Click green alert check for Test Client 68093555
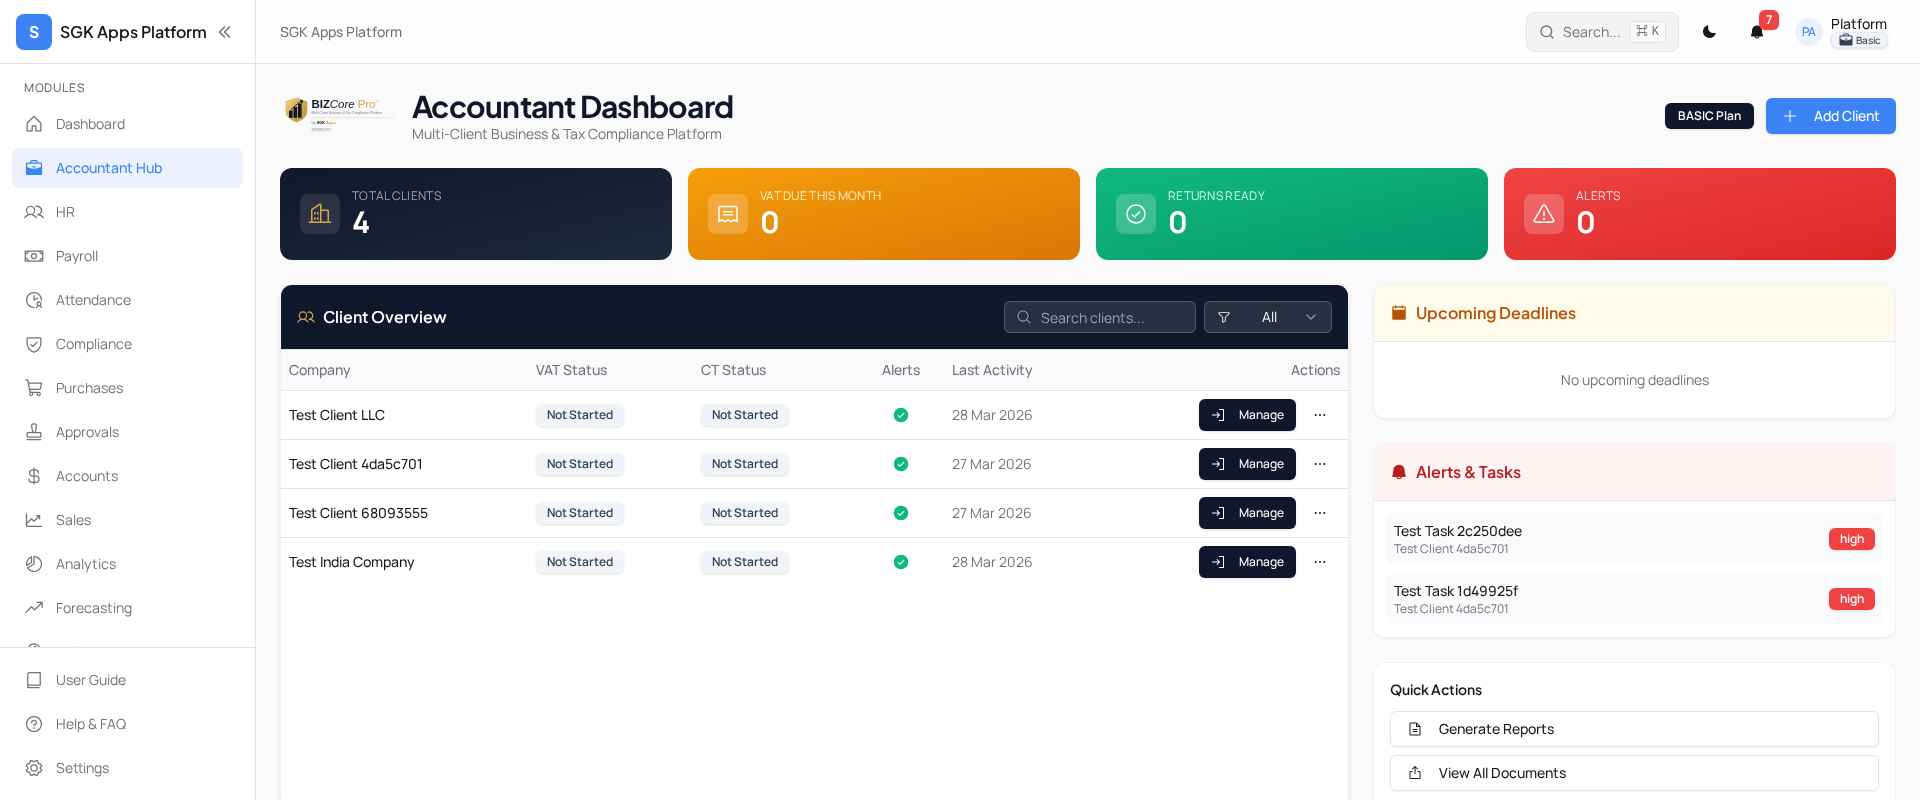The width and height of the screenshot is (1920, 800). (901, 513)
